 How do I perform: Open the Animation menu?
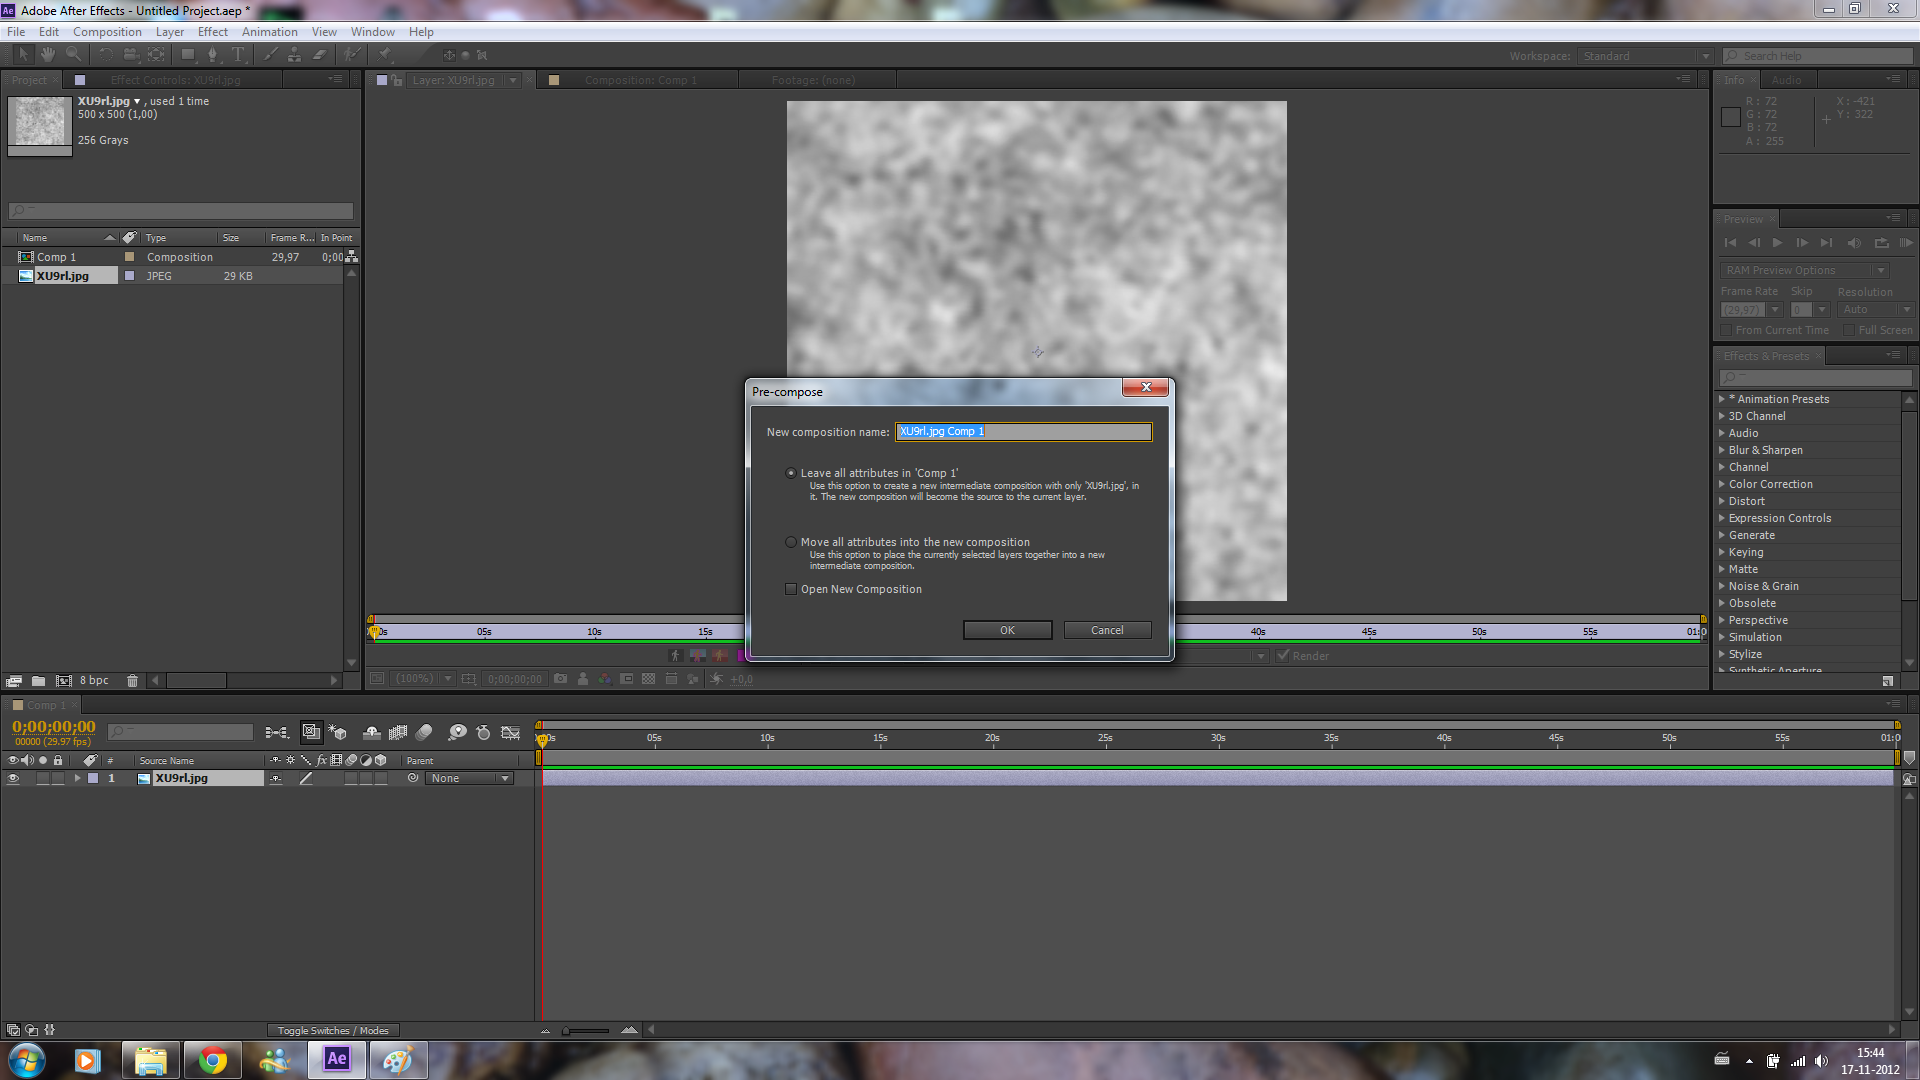[269, 32]
